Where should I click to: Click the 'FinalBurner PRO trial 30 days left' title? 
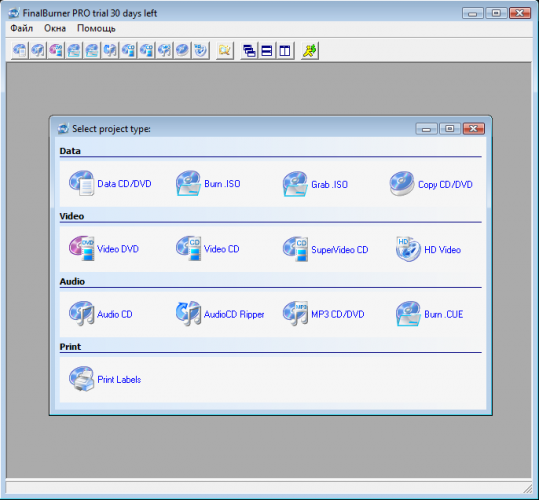point(90,13)
